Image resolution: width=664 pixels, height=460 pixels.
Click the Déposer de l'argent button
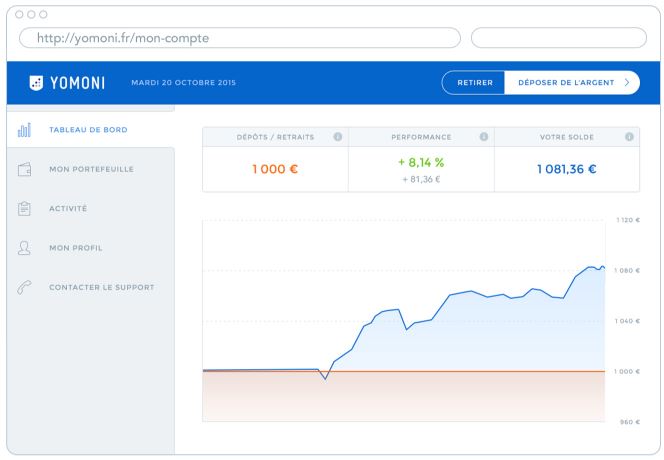tap(572, 83)
